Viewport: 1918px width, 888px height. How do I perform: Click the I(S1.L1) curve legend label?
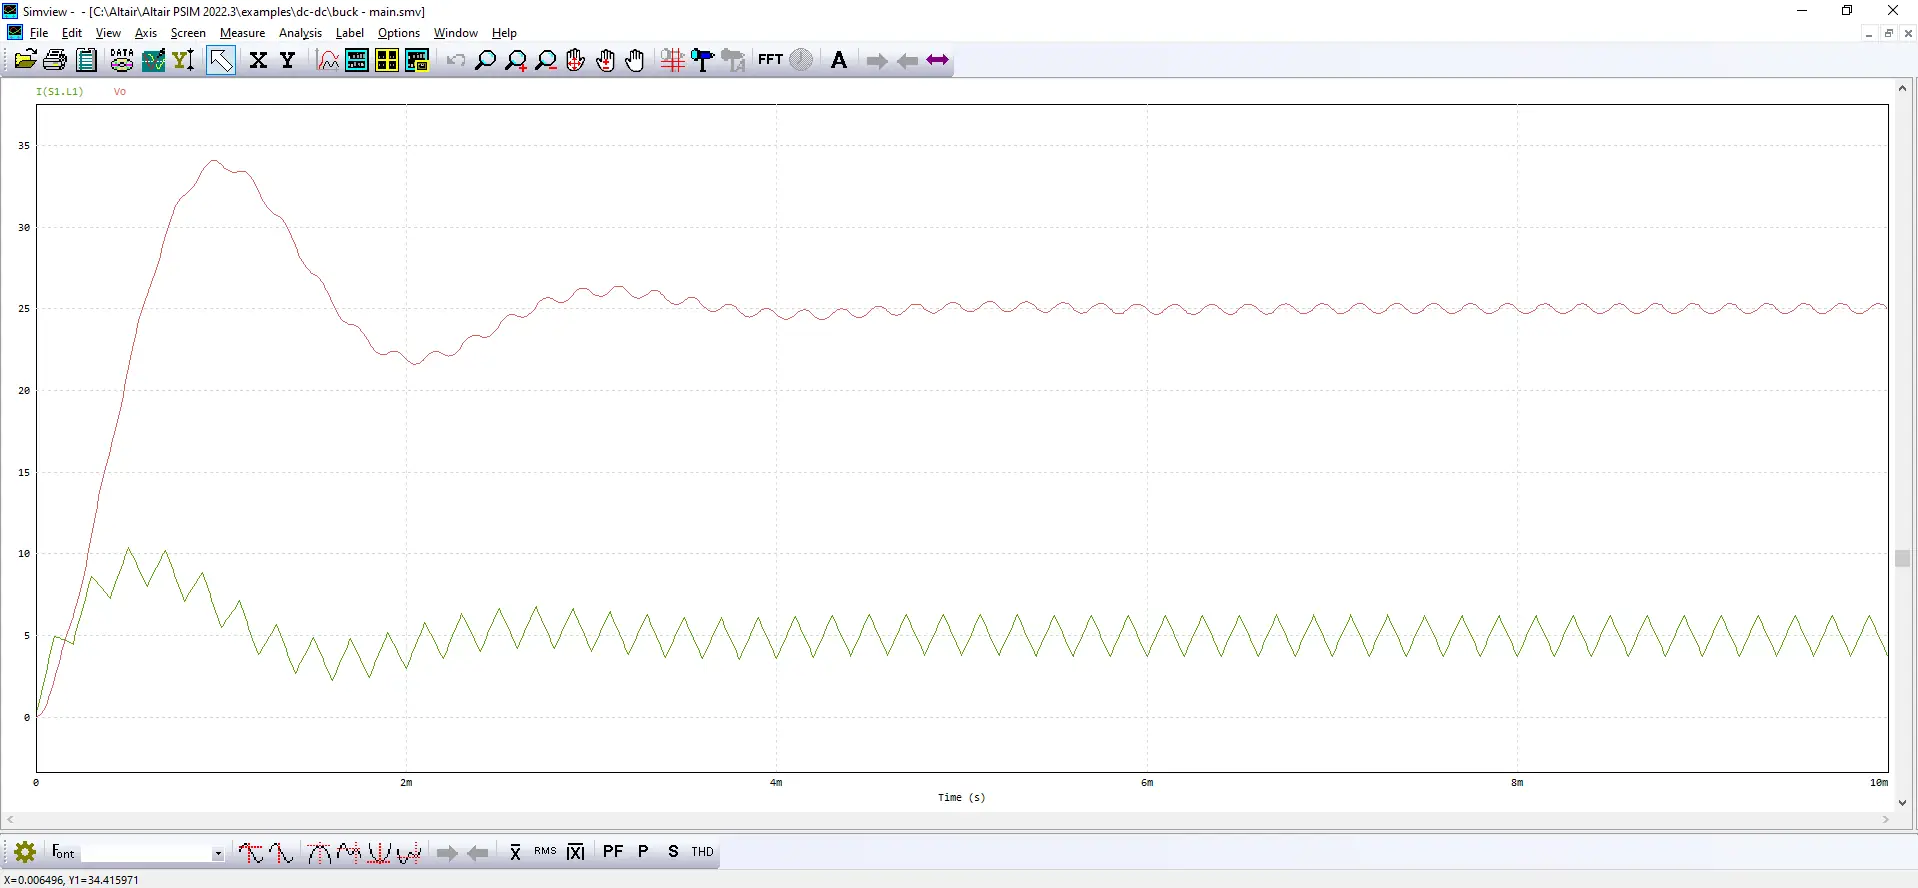coord(60,92)
